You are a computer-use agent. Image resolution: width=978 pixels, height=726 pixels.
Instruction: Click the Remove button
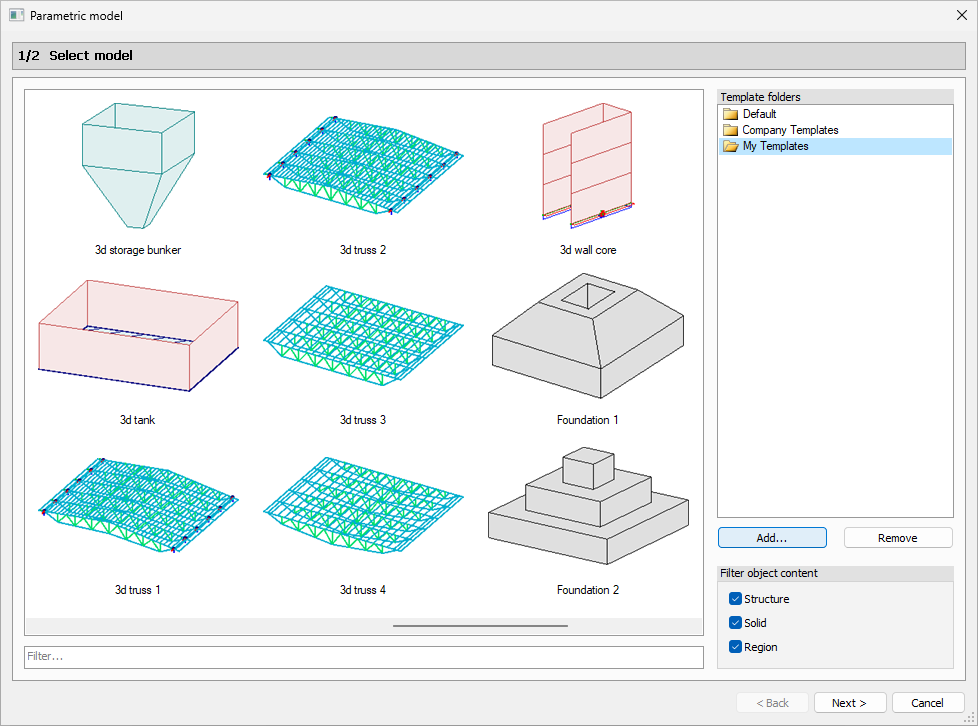pos(897,538)
